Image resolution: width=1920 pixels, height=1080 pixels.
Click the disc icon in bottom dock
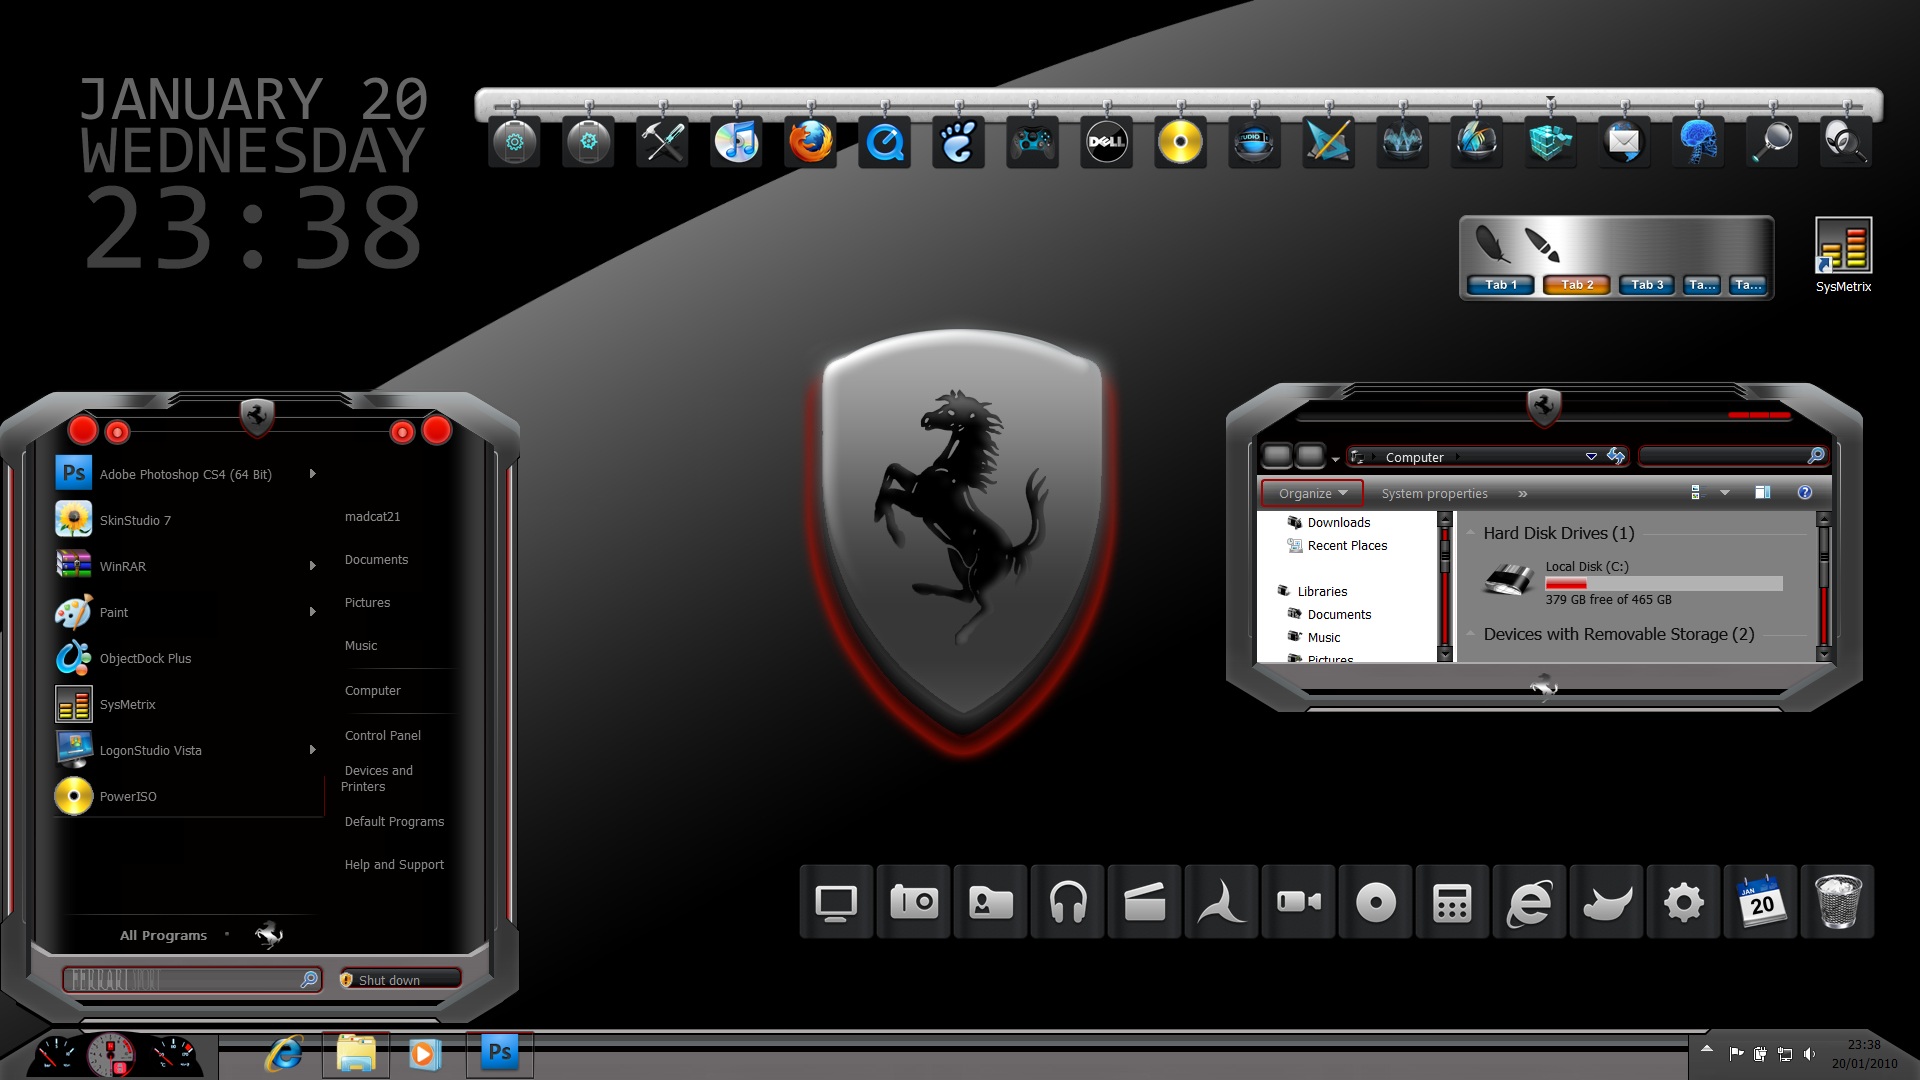[1375, 902]
